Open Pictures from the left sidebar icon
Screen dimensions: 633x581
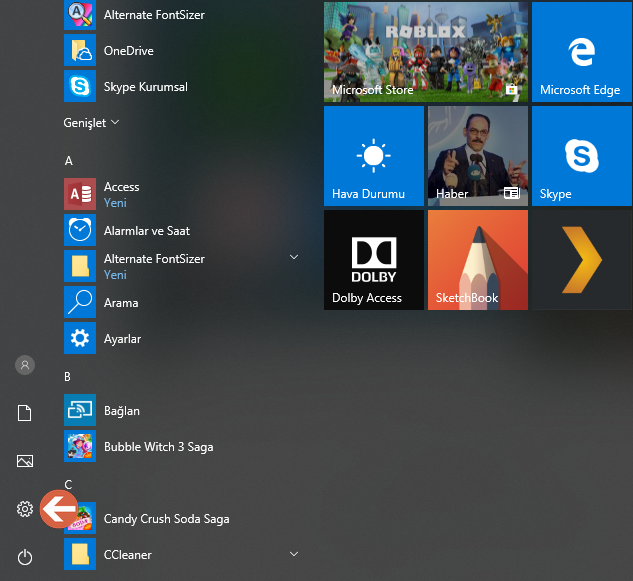(25, 461)
